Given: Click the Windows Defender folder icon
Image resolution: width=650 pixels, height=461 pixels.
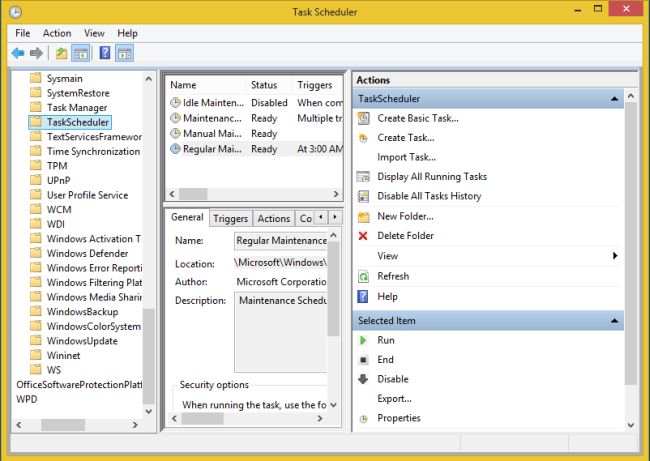Looking at the screenshot, I should coord(36,253).
